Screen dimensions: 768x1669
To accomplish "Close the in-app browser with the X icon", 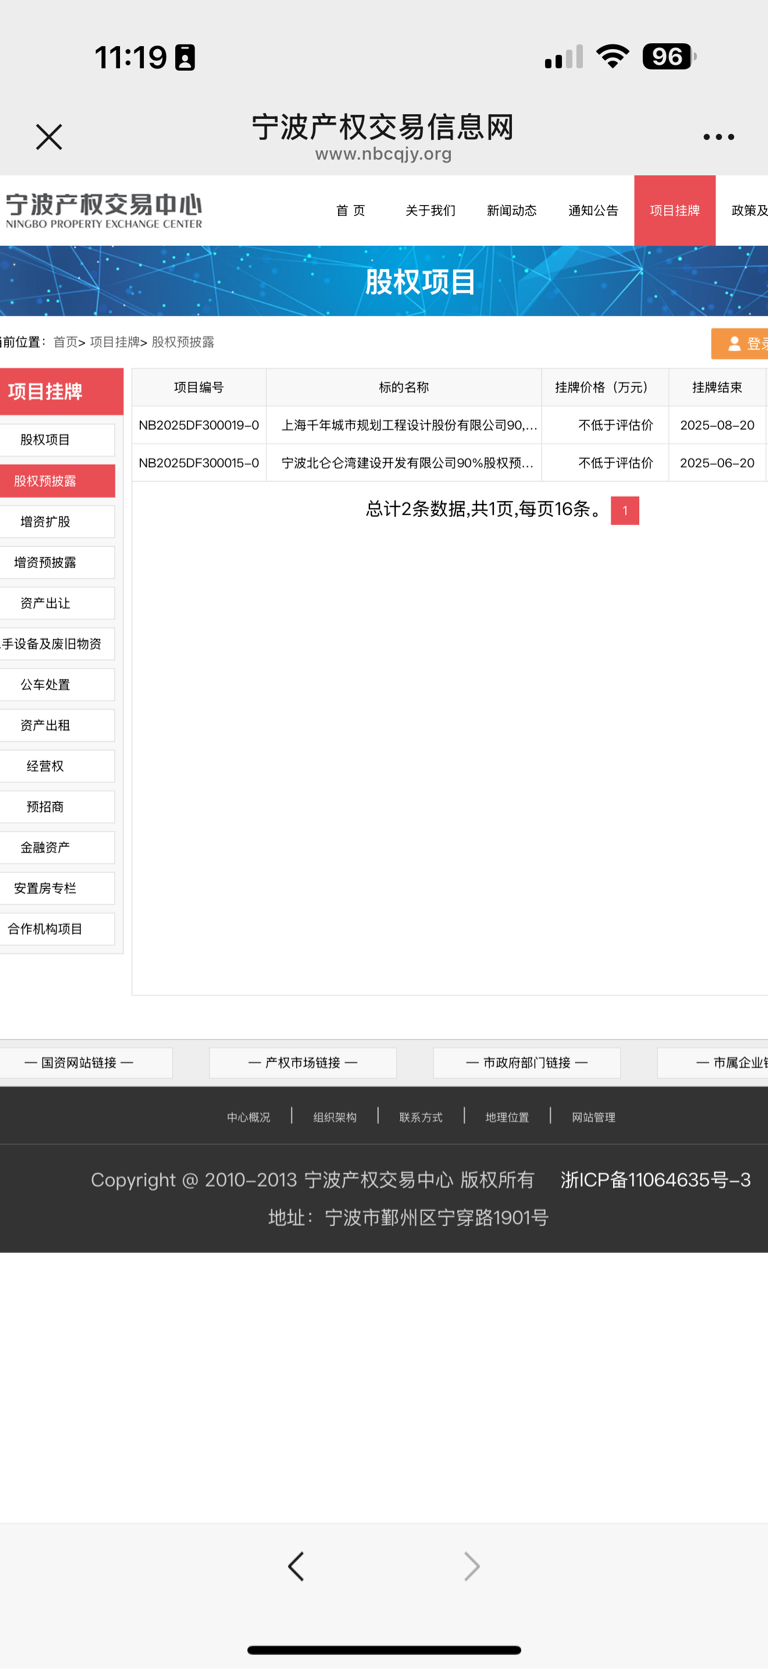I will [49, 137].
